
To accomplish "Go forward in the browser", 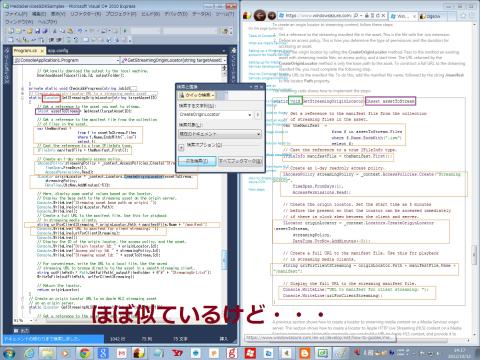I will 272,15.
